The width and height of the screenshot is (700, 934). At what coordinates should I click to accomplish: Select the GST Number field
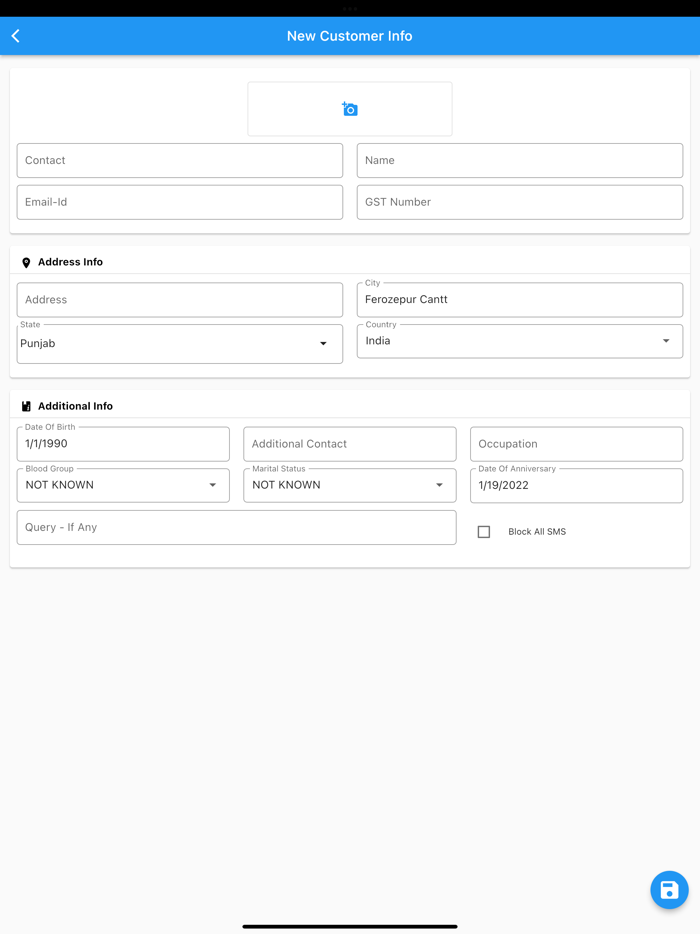pyautogui.click(x=519, y=202)
